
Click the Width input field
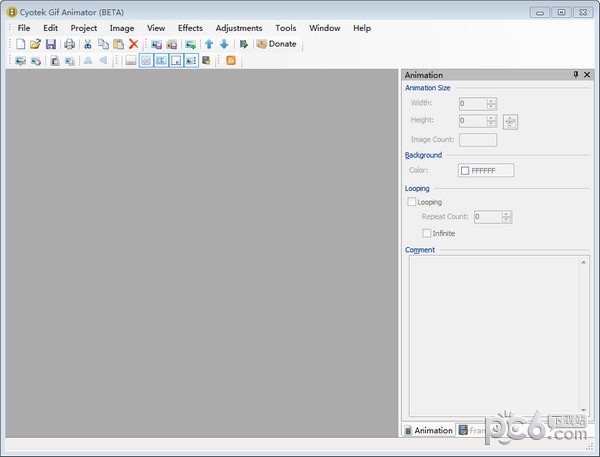point(473,104)
